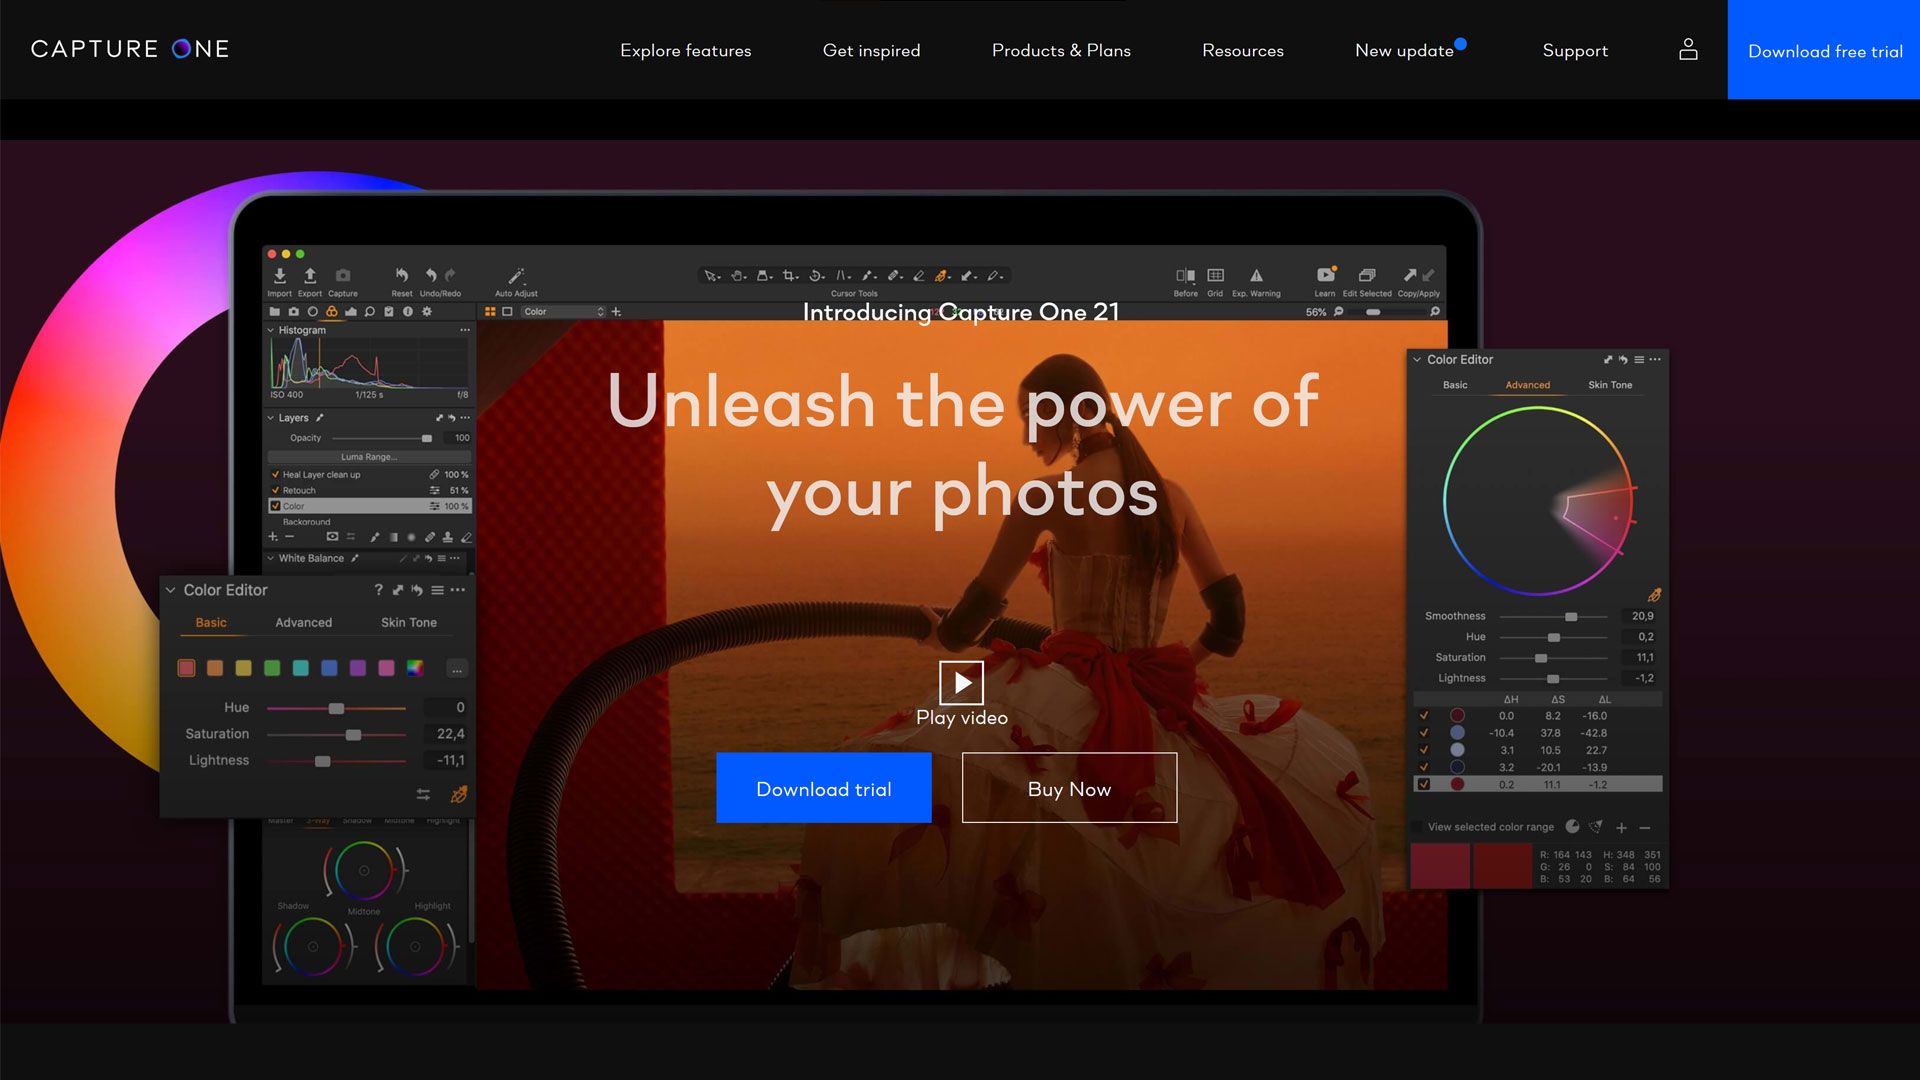Screen dimensions: 1920x1080
Task: Click the Export icon in app toolbar
Action: pos(310,275)
